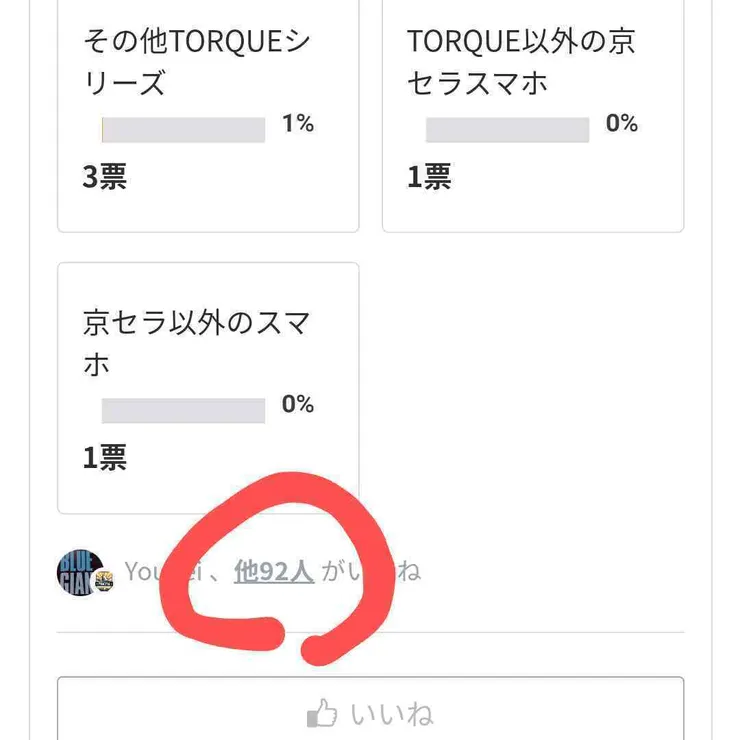Click the 京セラ以外のスマホ result progress bar
This screenshot has height=740, width=740.
click(183, 411)
